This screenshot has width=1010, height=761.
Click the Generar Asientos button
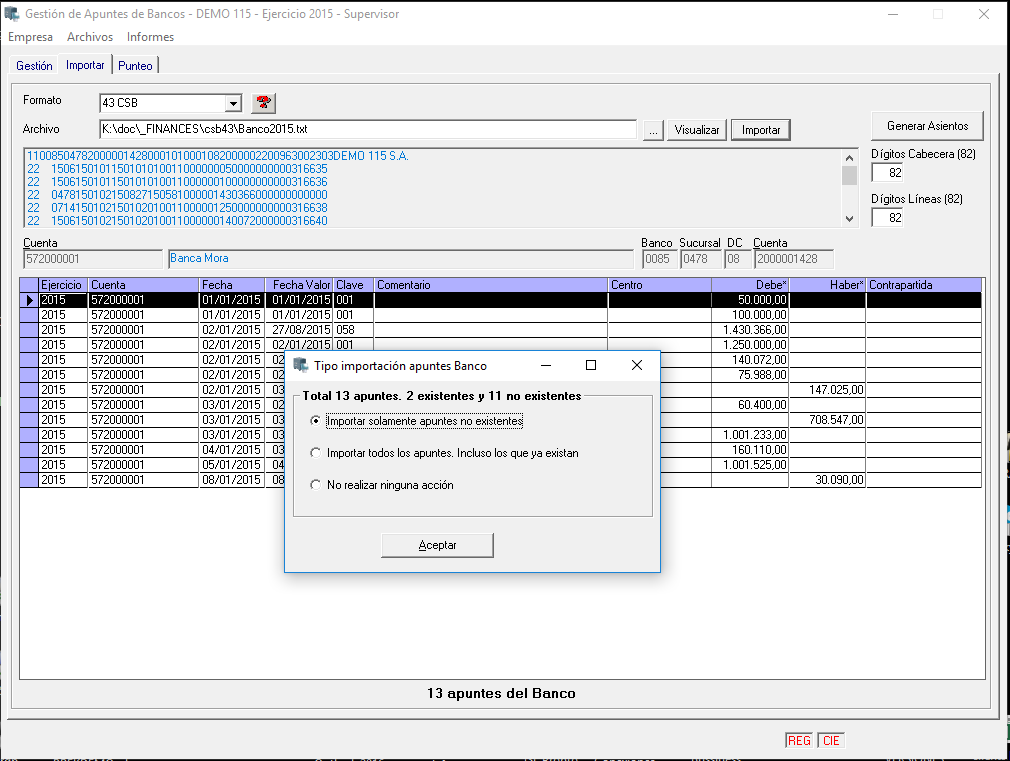click(927, 126)
